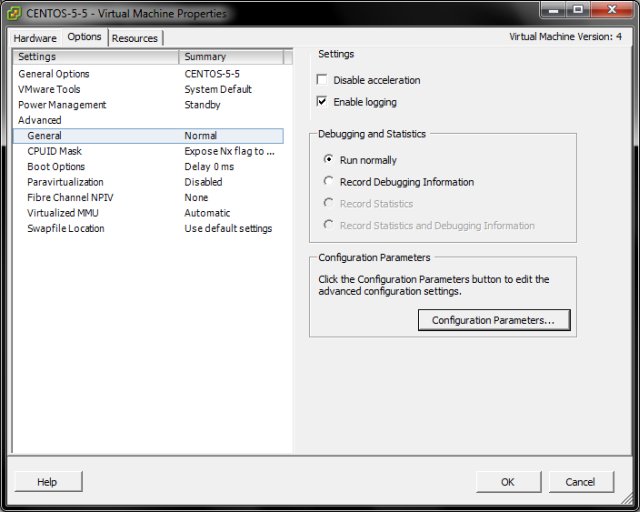
Task: Open Help for this dialog
Action: pos(47,482)
